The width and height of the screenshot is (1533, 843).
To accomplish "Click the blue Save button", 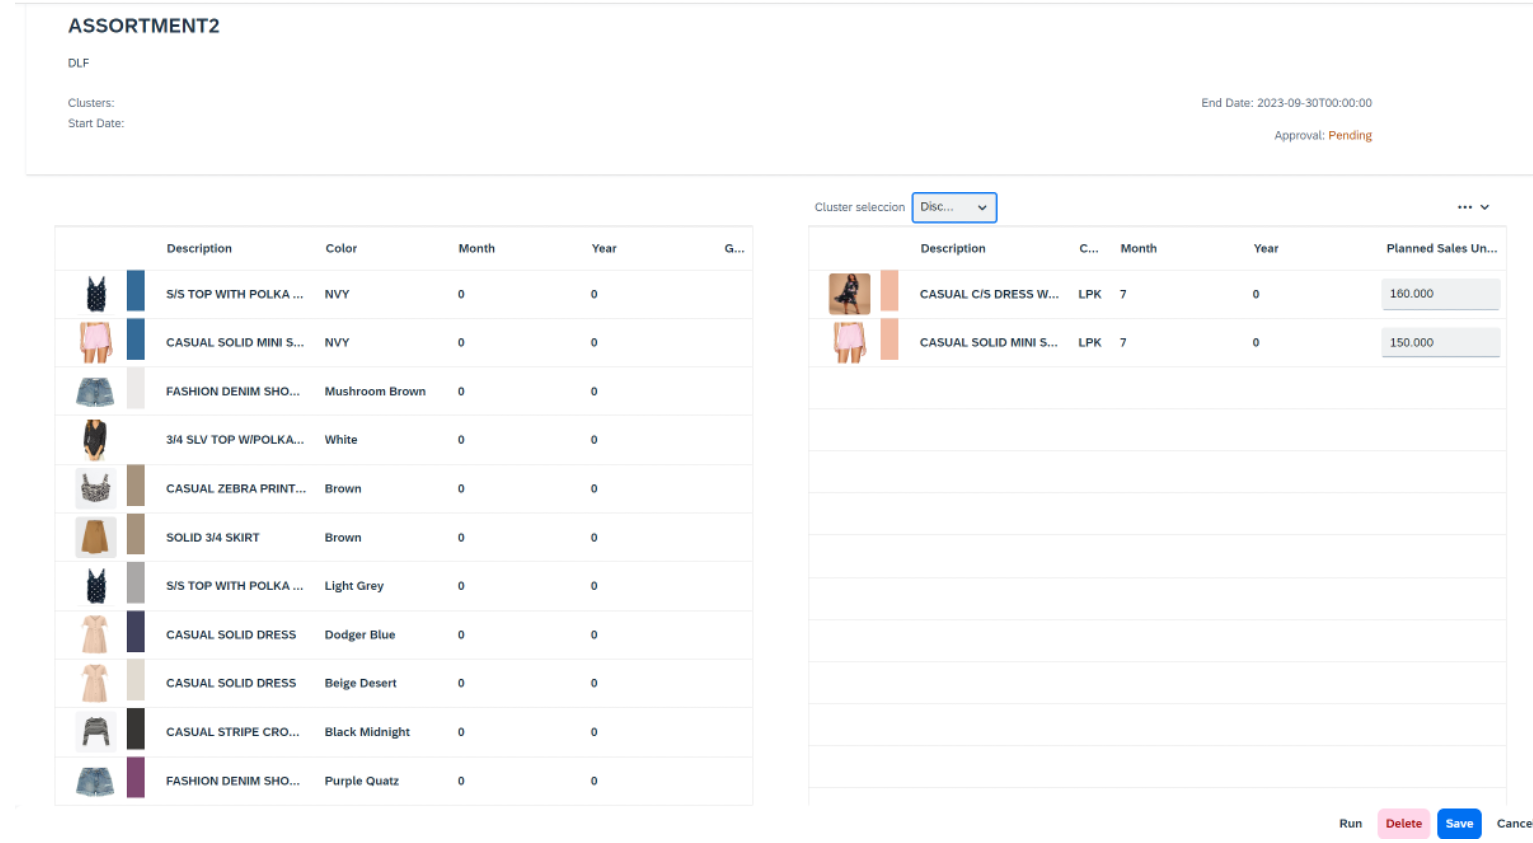I will click(x=1459, y=823).
